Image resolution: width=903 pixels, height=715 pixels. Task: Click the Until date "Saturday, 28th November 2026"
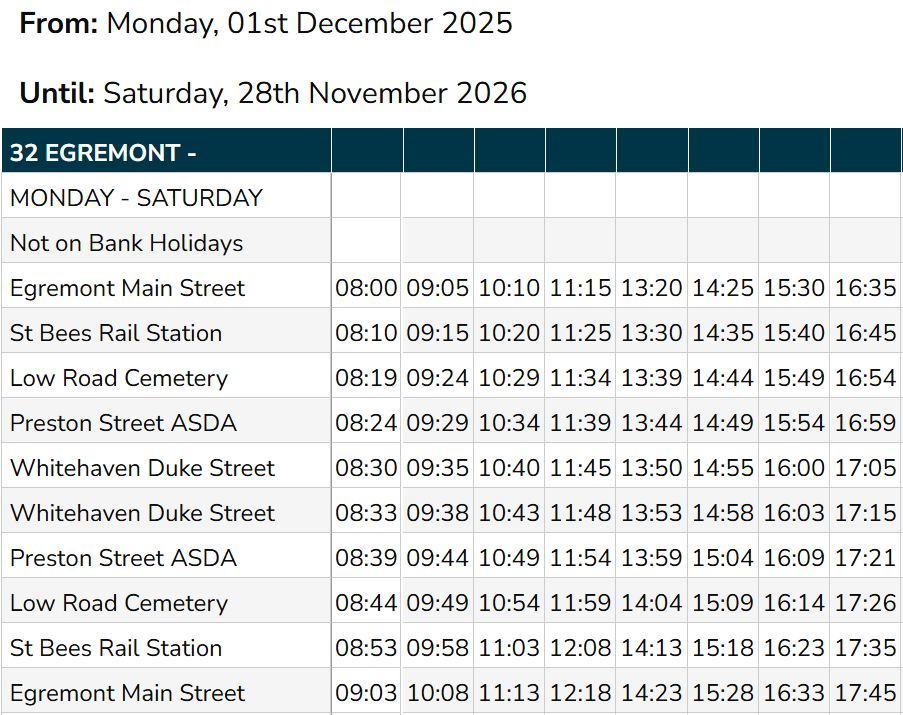(x=315, y=93)
